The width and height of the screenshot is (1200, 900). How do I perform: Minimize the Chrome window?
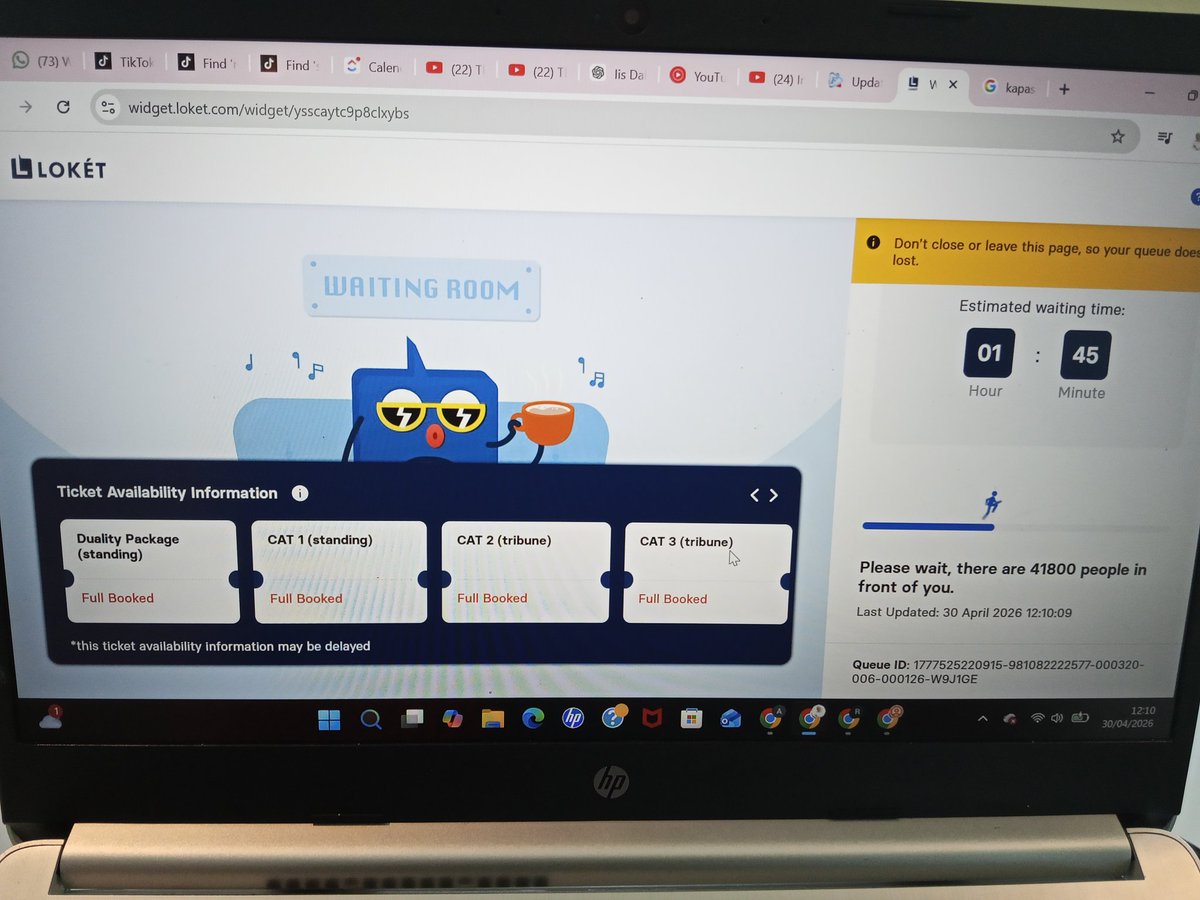click(x=1150, y=93)
